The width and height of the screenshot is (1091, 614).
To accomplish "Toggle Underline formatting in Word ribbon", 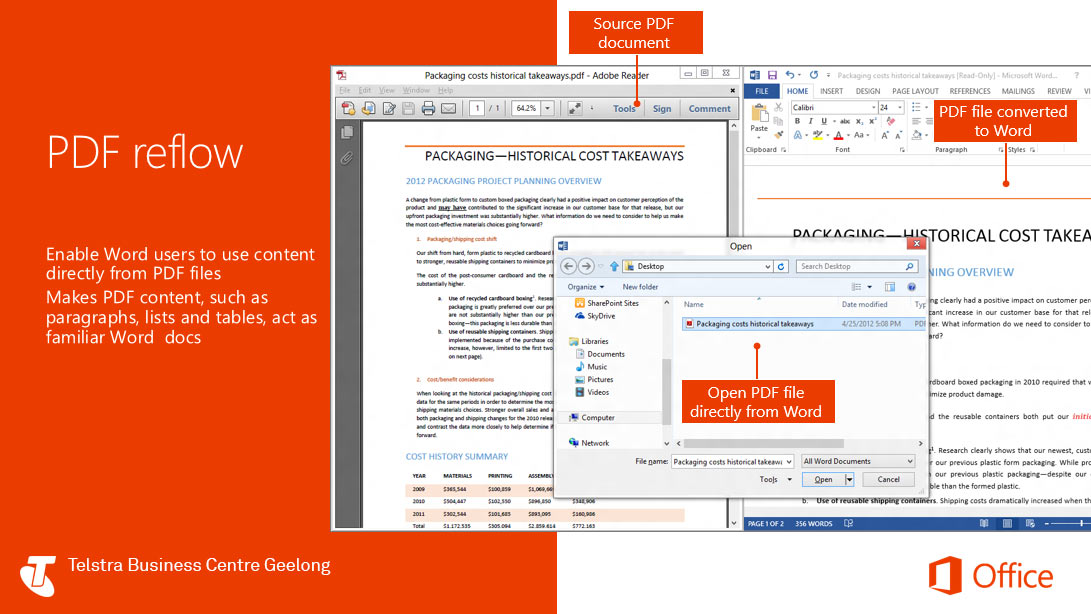I will click(825, 121).
